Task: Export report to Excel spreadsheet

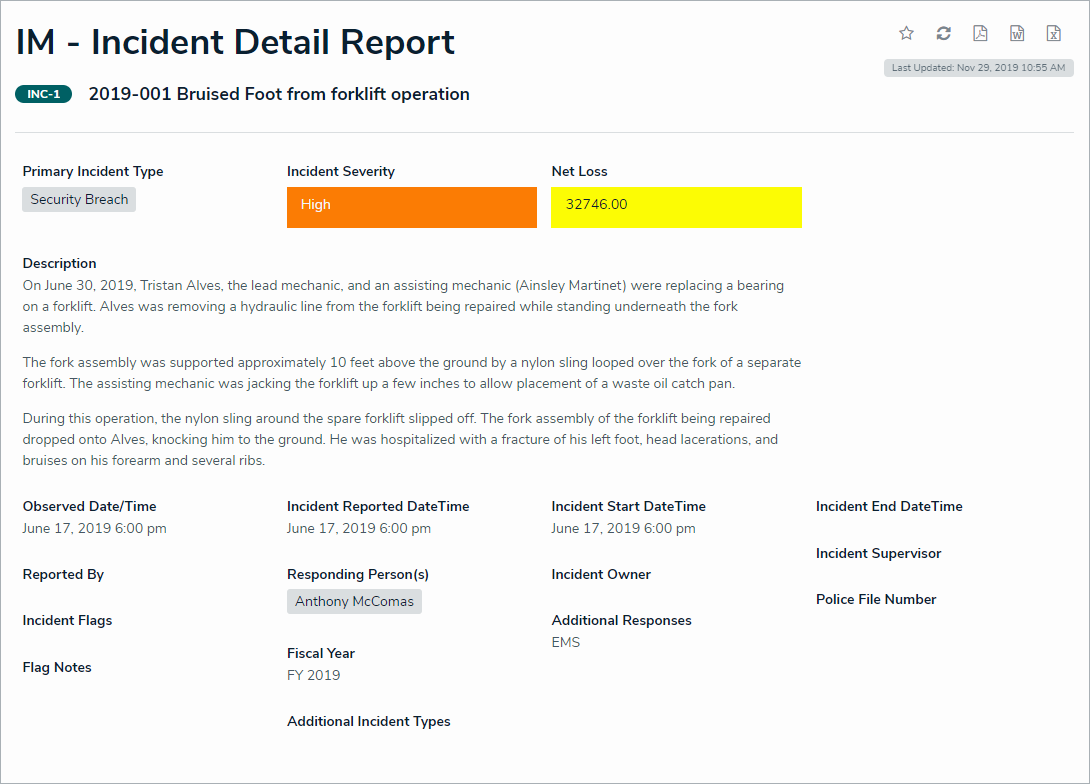Action: (1053, 33)
